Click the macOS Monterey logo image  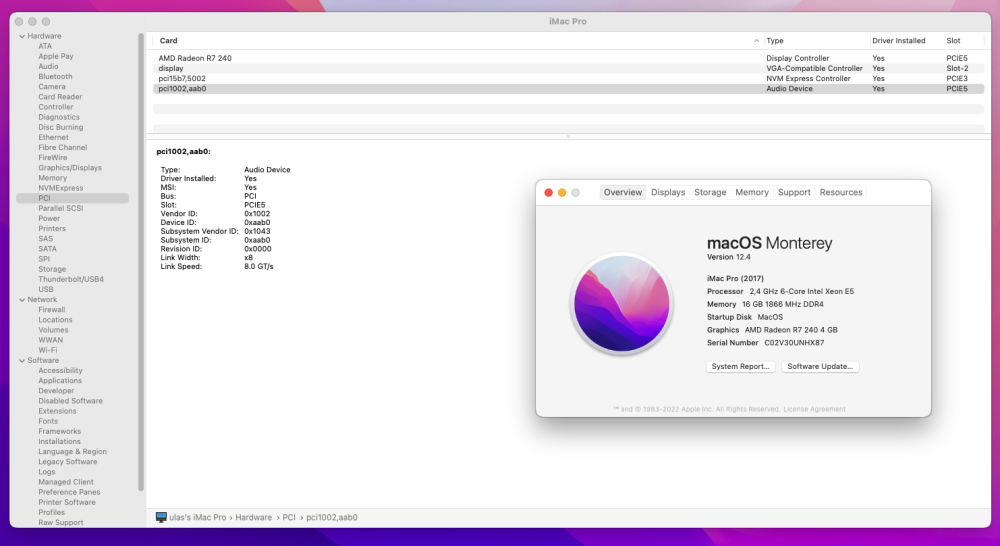(622, 304)
